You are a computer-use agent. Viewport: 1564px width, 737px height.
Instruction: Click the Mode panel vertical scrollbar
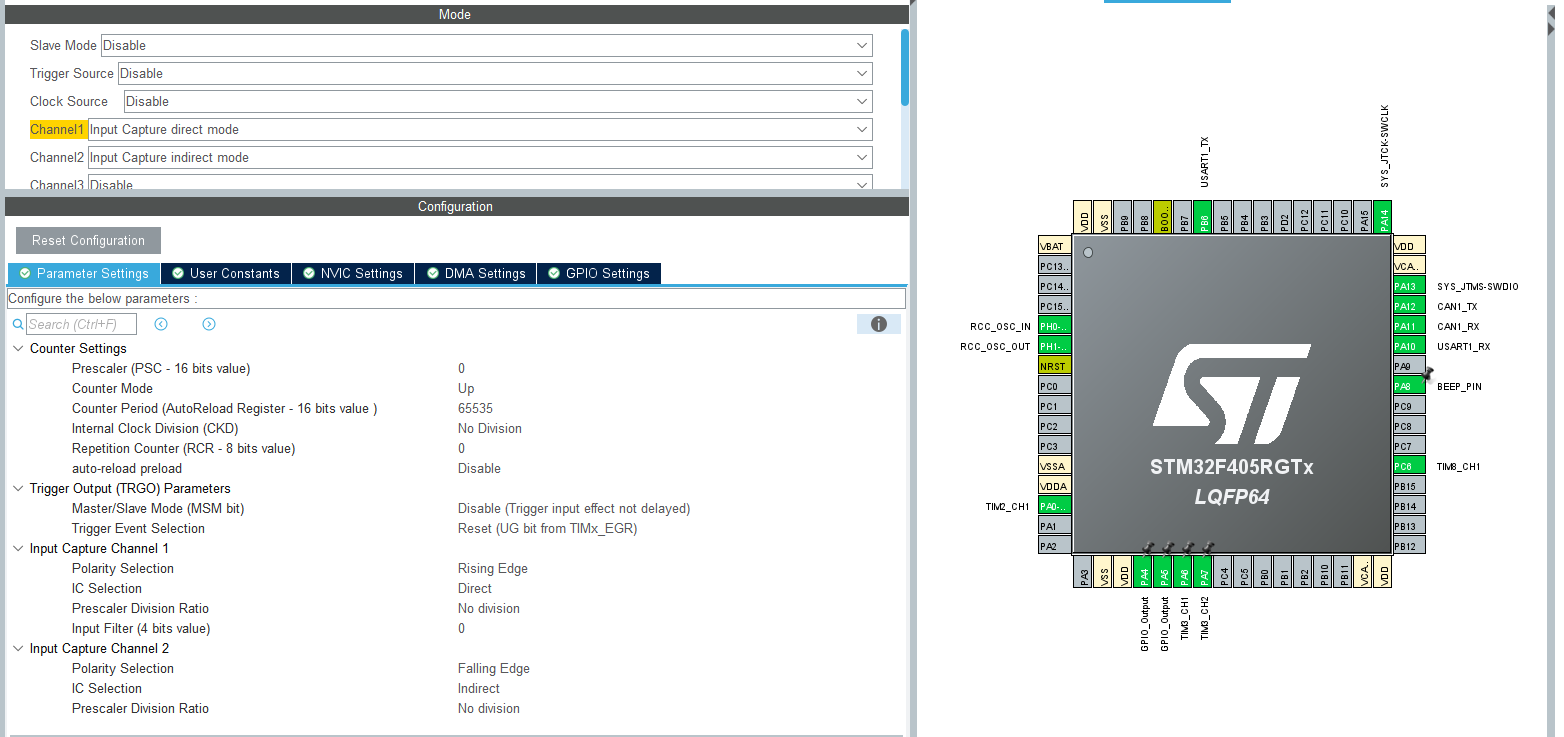pos(905,67)
